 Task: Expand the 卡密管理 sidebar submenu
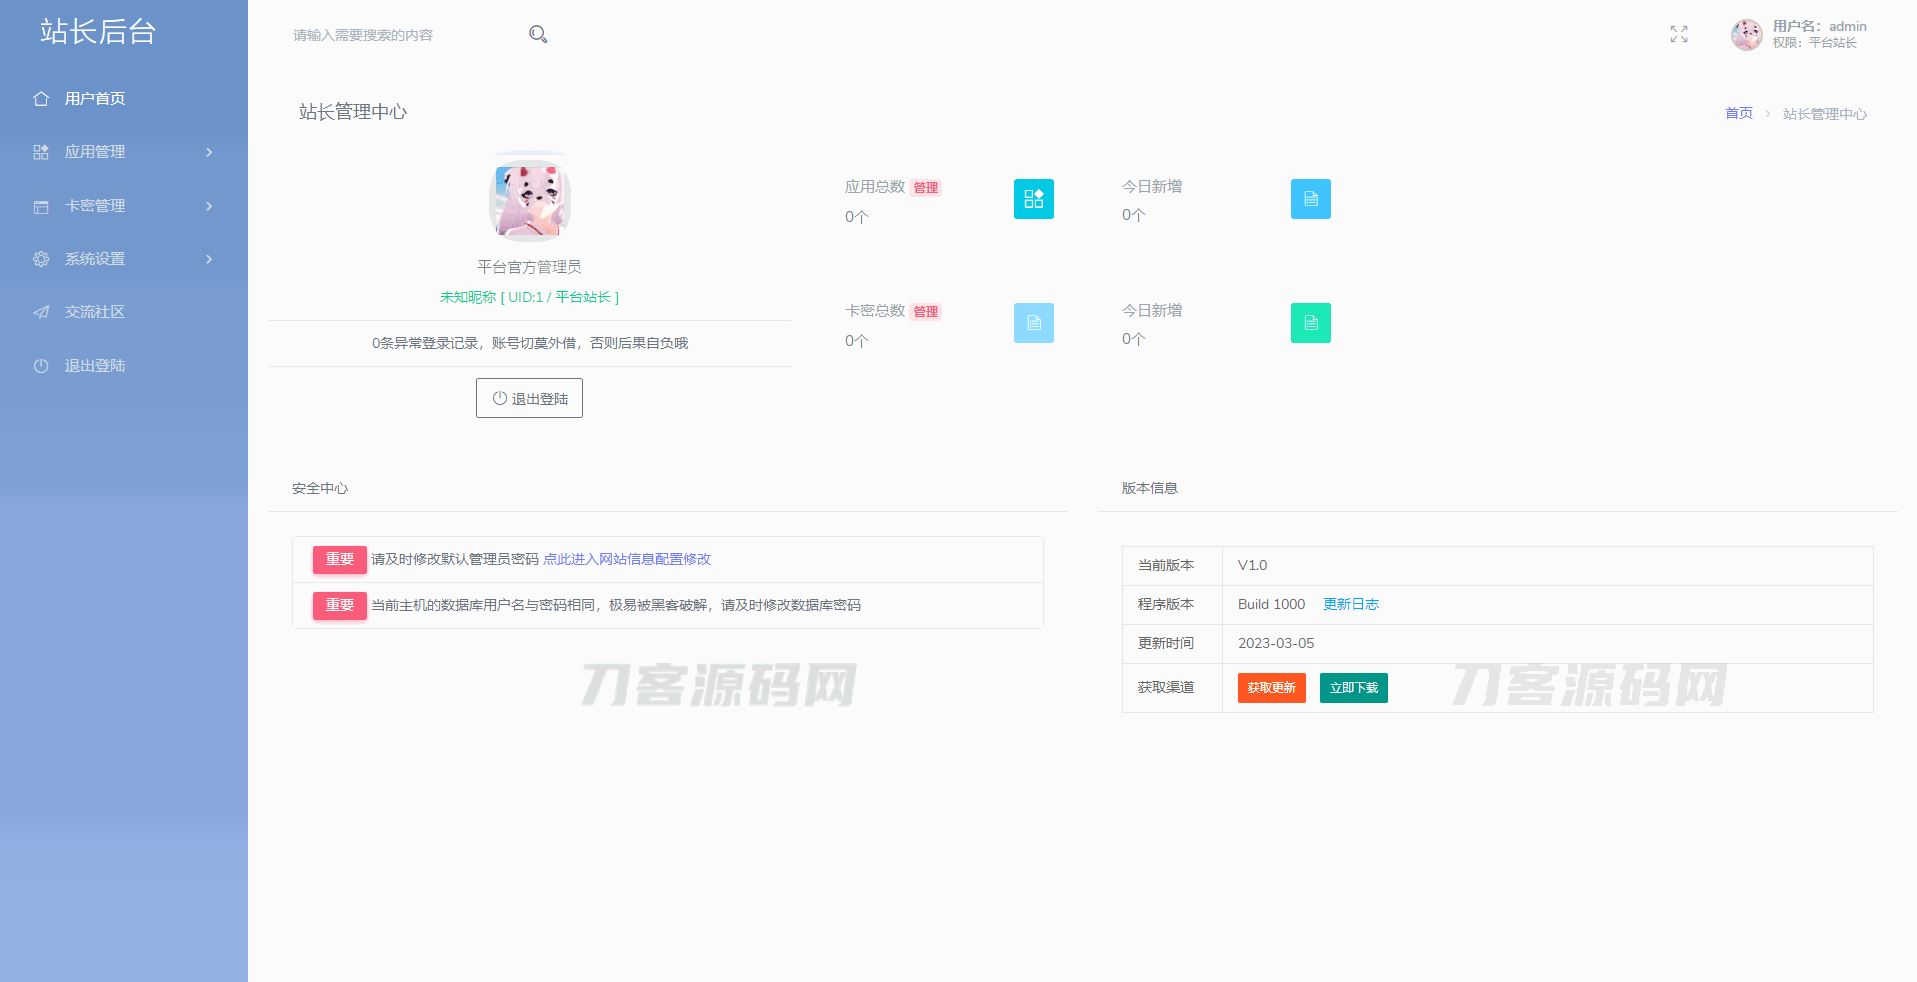point(123,206)
